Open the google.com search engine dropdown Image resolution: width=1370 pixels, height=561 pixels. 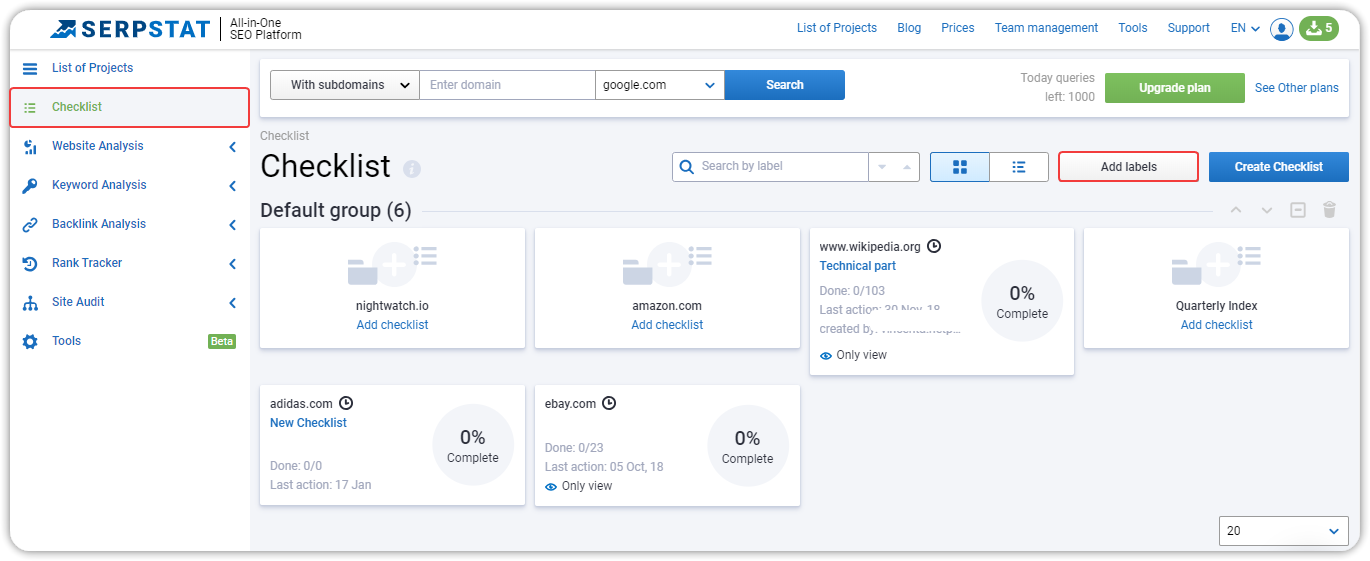pyautogui.click(x=660, y=85)
